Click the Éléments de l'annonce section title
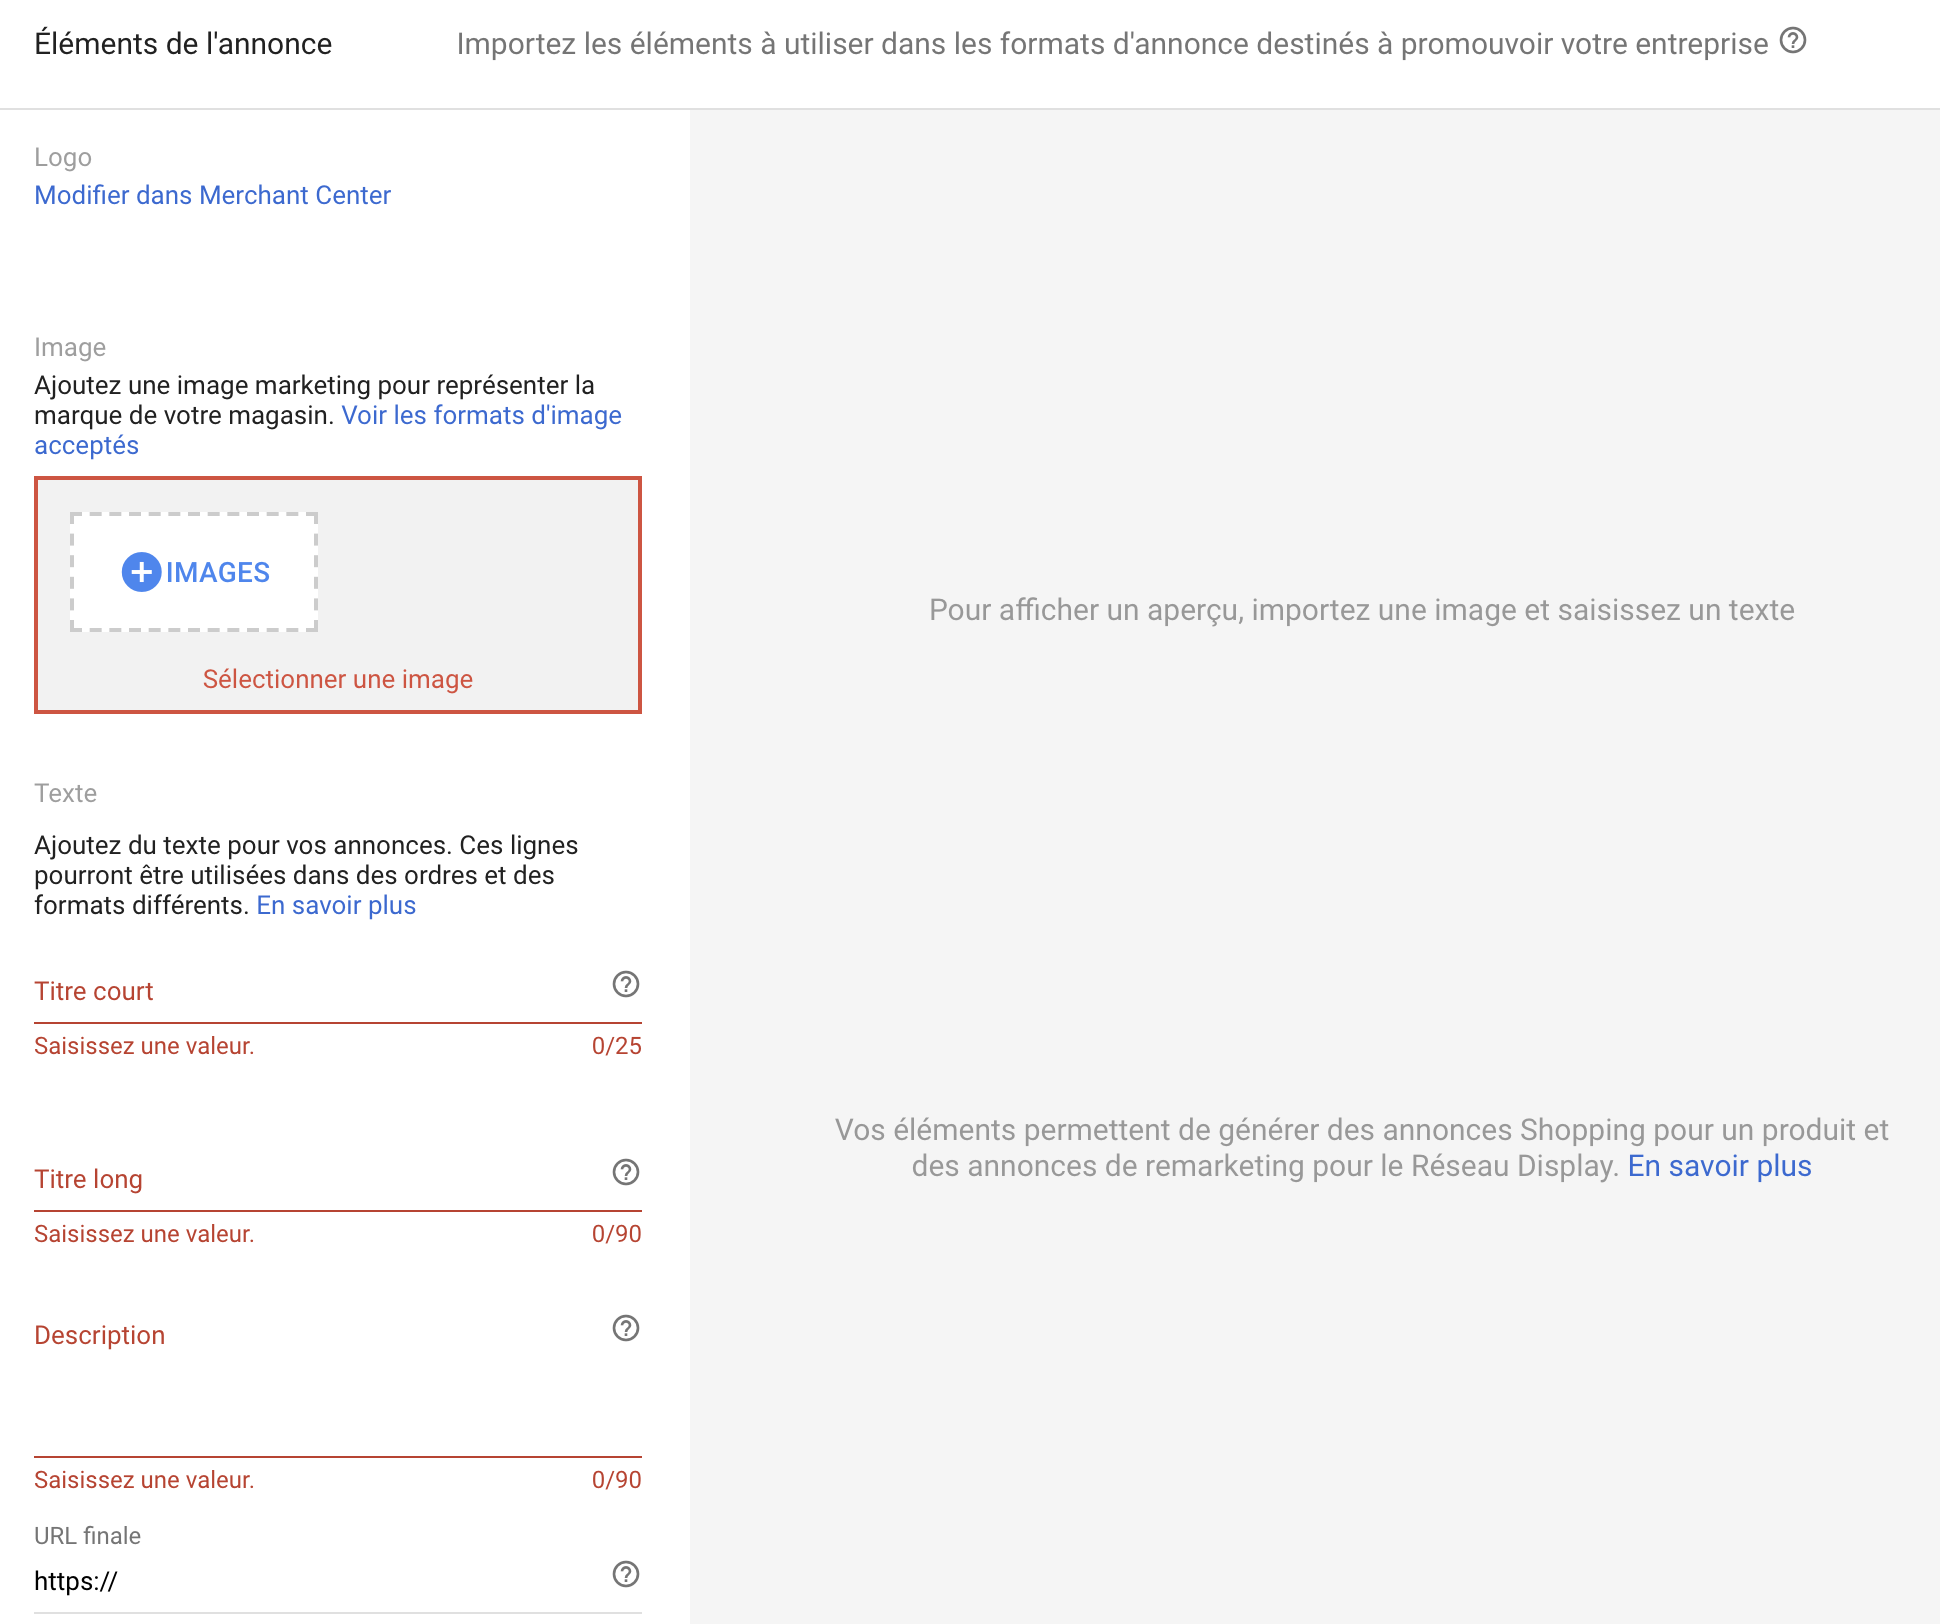Viewport: 1940px width, 1624px height. (183, 44)
